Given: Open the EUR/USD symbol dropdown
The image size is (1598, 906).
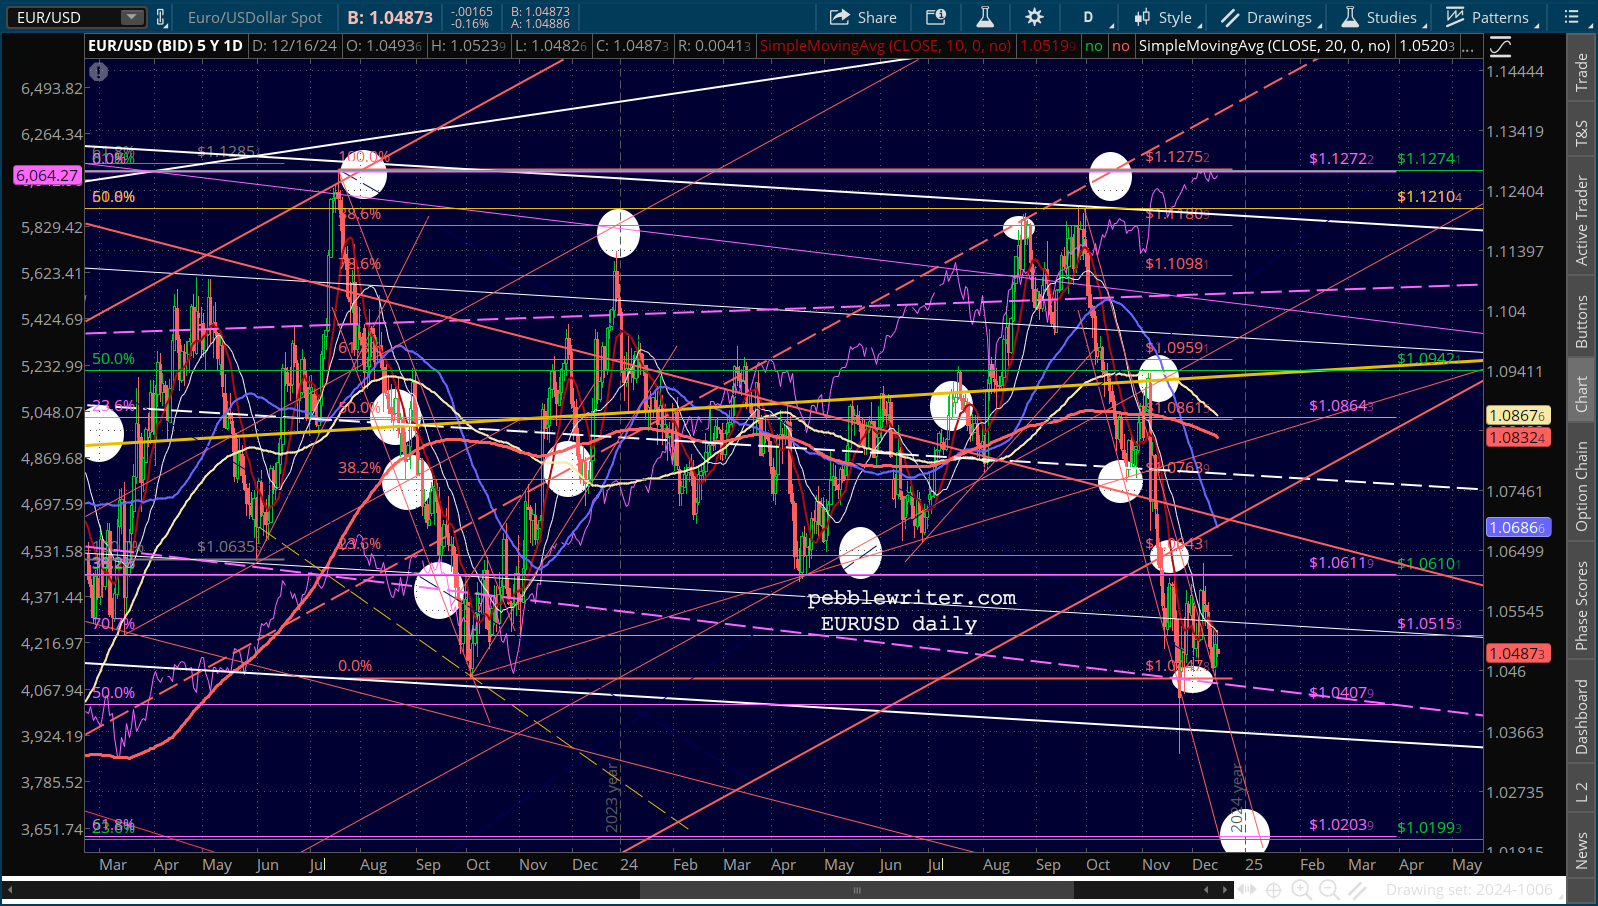Looking at the screenshot, I should coord(132,17).
